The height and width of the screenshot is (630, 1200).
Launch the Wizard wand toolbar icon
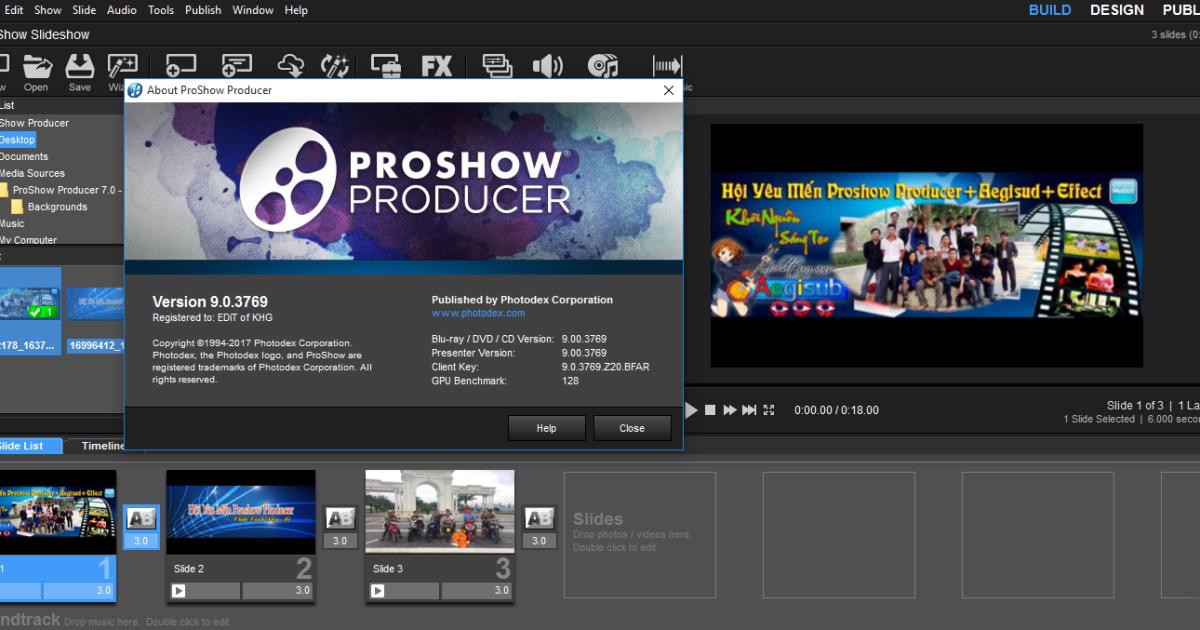[x=122, y=67]
